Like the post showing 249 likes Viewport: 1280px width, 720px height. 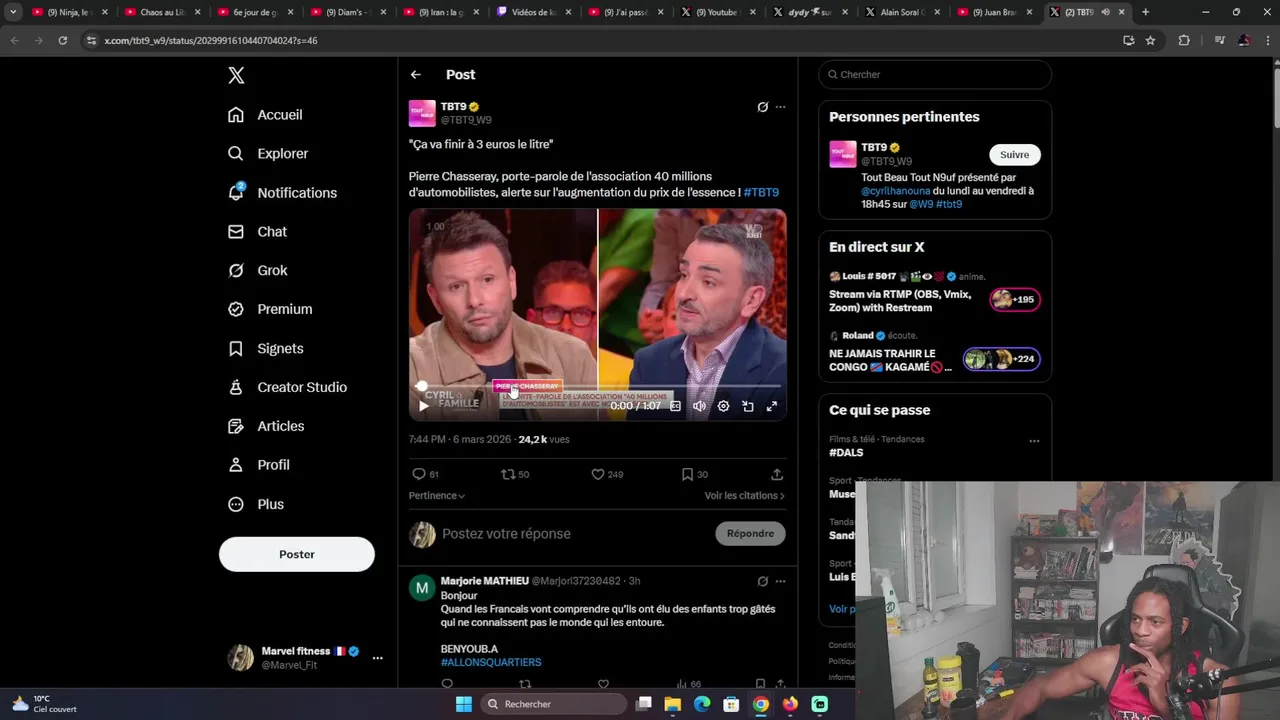click(598, 474)
